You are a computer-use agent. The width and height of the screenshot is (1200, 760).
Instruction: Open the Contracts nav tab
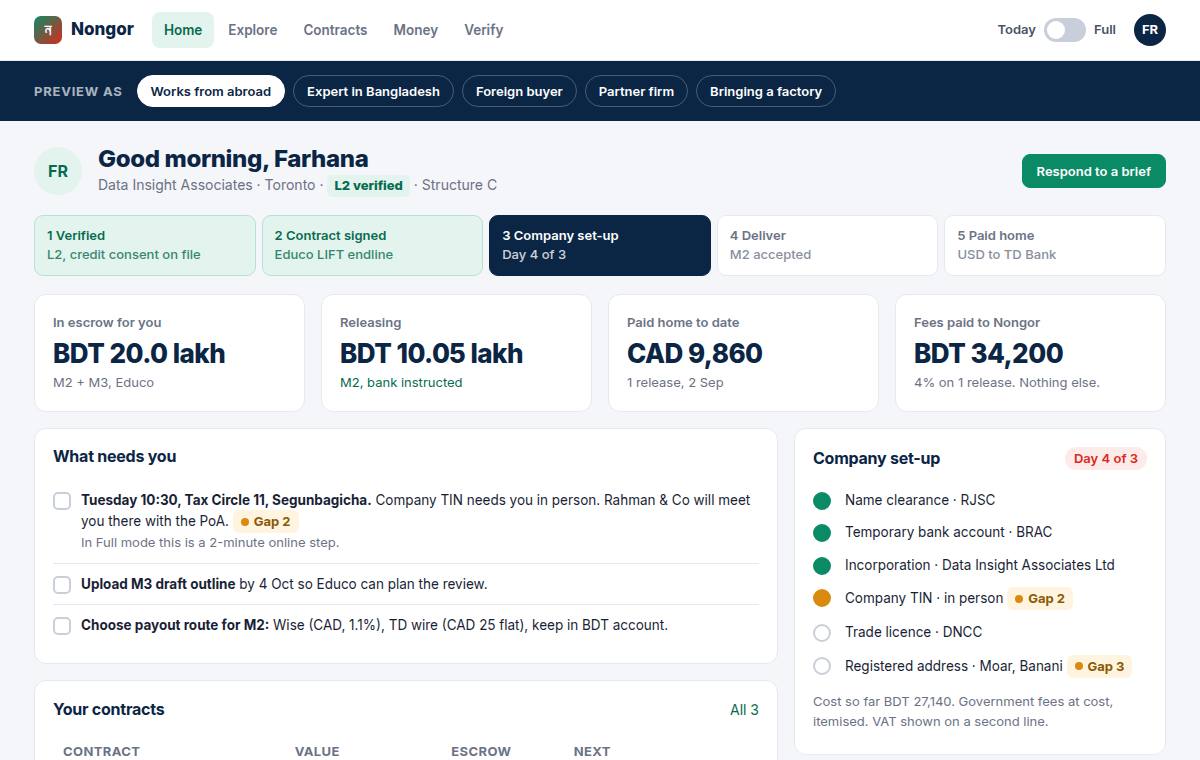(x=335, y=30)
